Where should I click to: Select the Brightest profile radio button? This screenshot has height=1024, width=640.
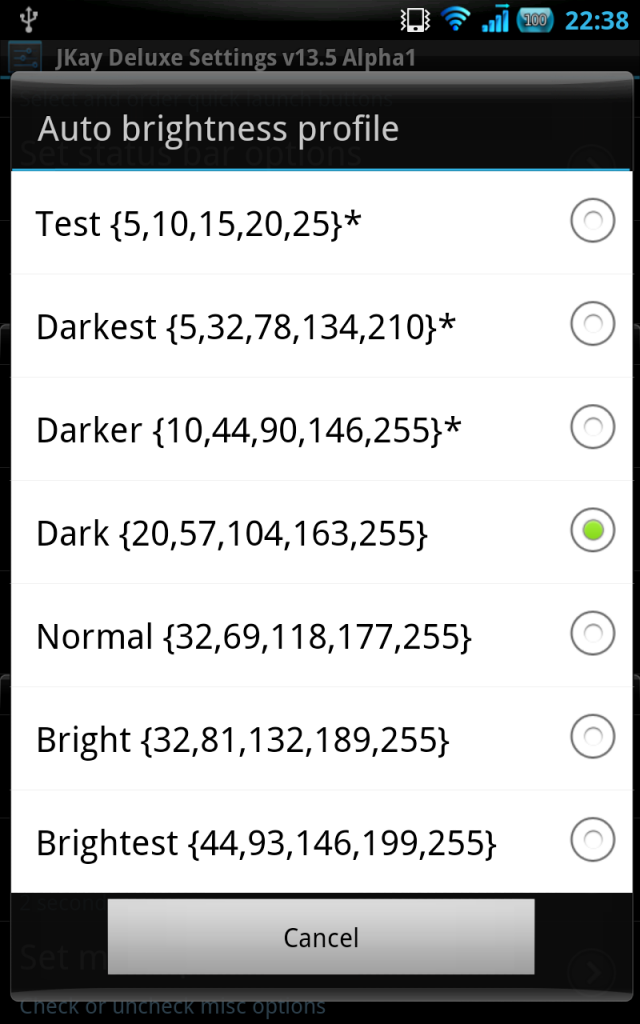click(592, 839)
